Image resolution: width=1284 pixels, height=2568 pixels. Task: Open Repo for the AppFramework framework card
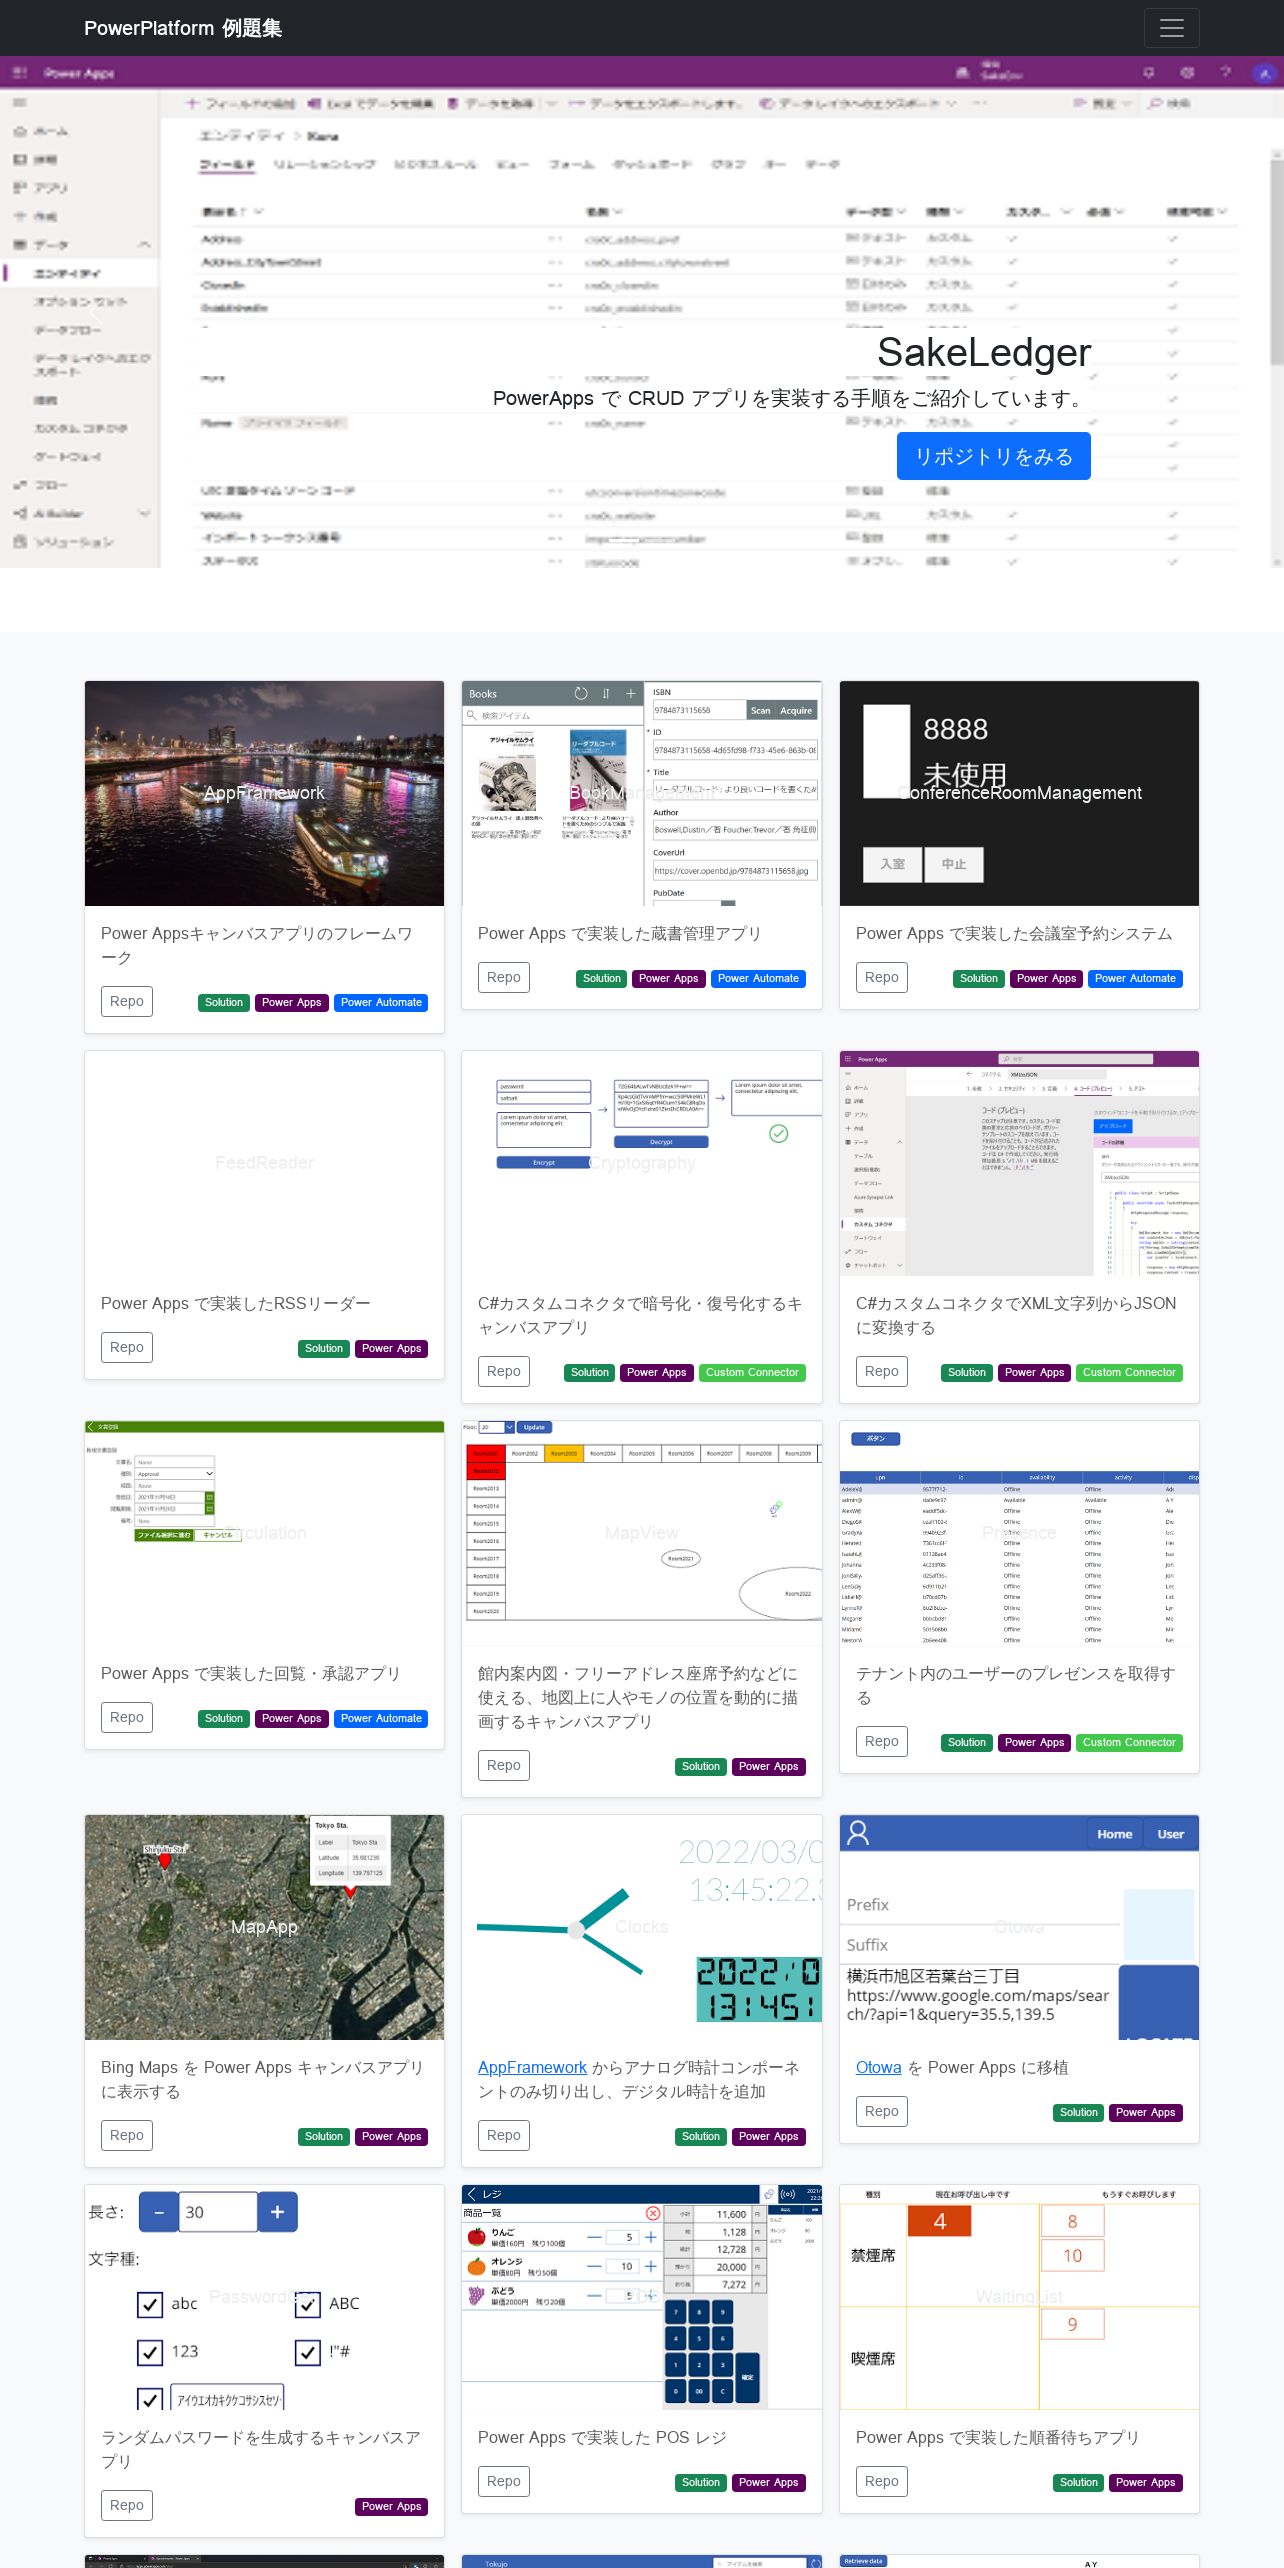[127, 1001]
